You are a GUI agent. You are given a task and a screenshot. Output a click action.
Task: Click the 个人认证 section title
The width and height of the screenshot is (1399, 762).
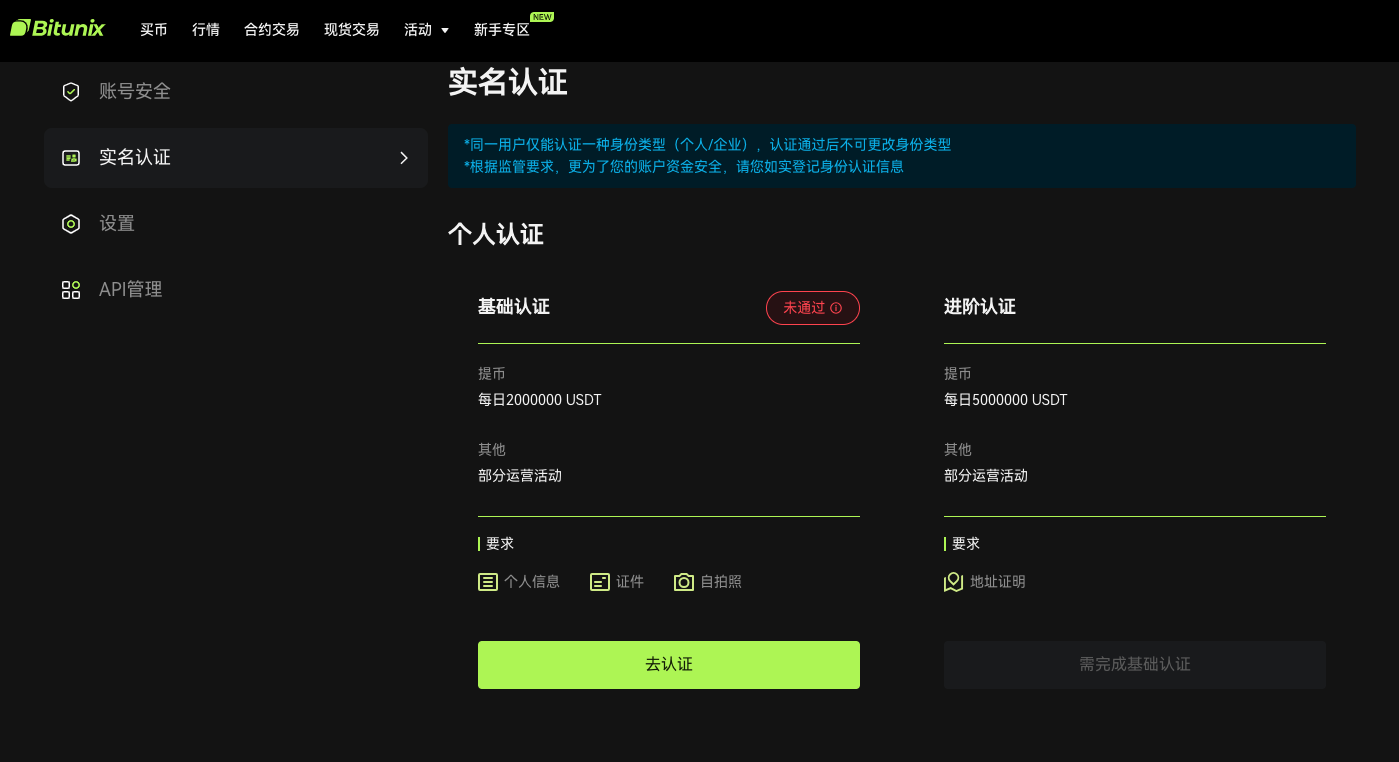(496, 235)
